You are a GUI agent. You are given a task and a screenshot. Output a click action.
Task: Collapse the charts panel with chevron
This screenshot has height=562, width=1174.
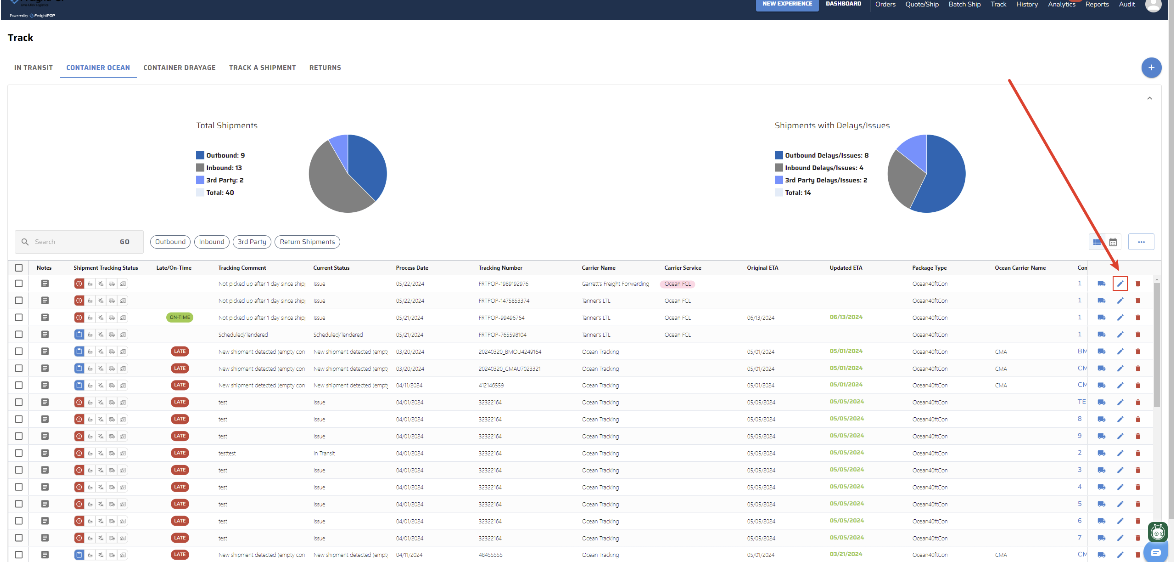point(1150,98)
